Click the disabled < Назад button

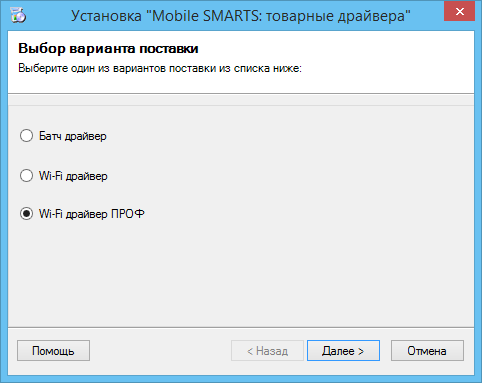(267, 351)
